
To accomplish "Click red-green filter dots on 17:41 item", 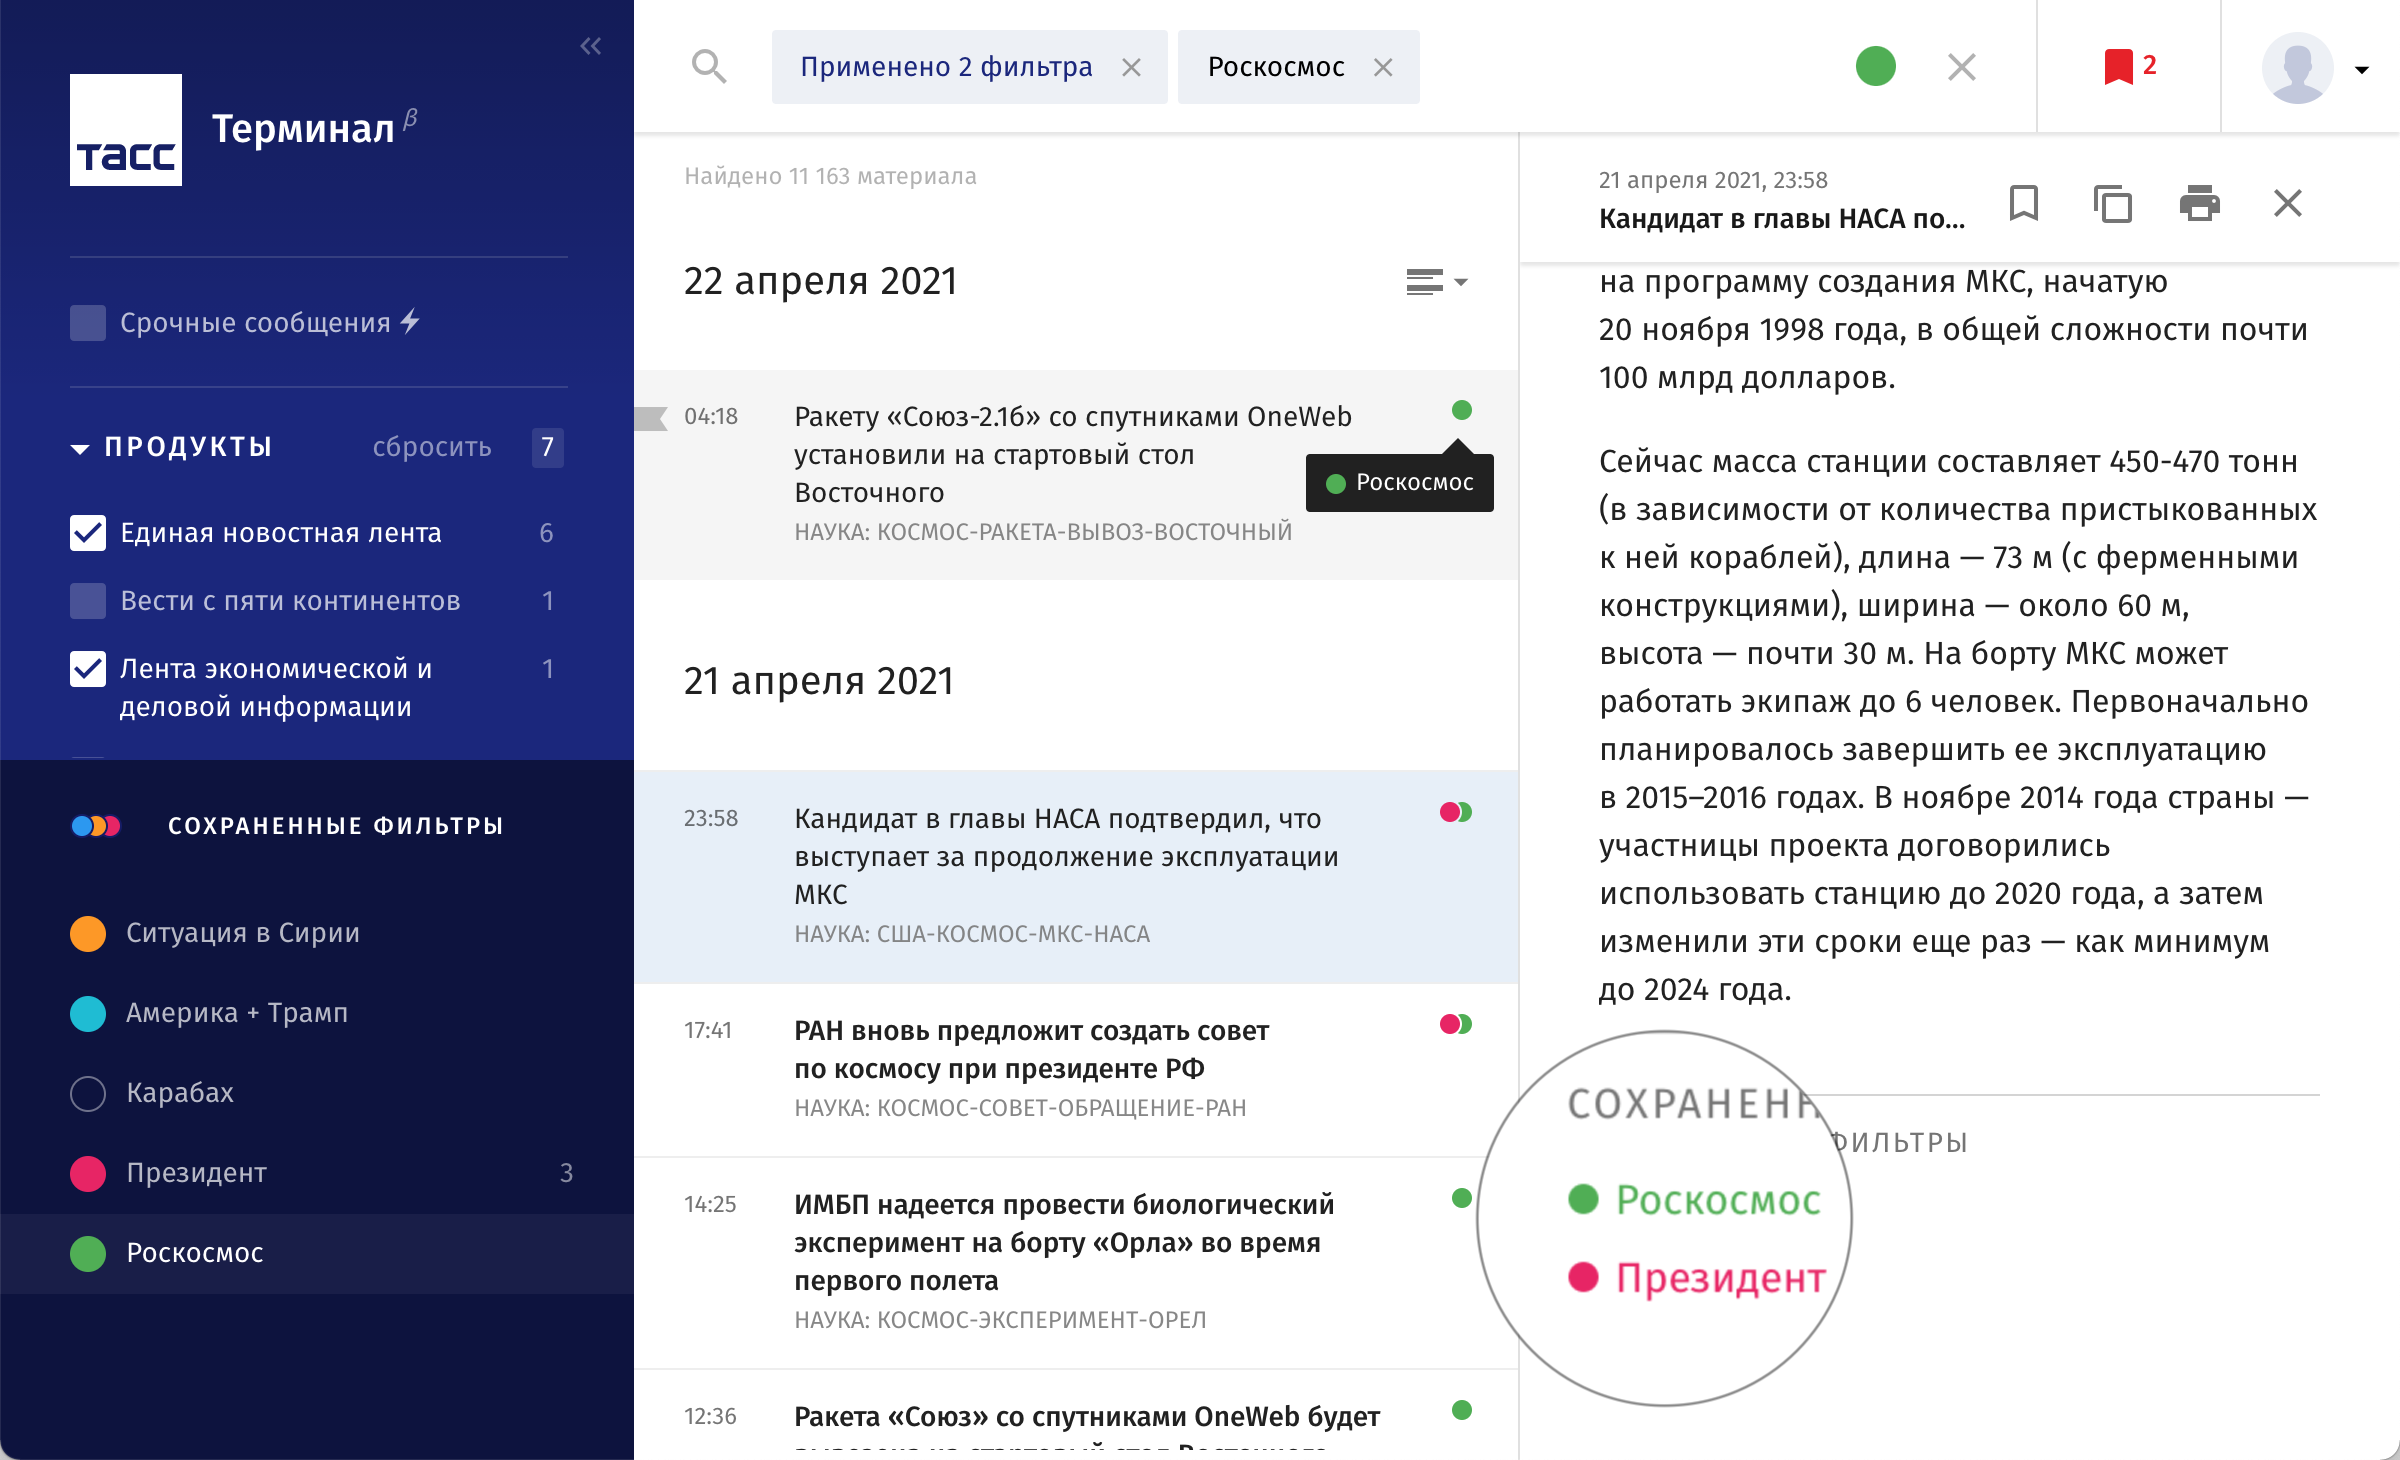I will coord(1456,1024).
